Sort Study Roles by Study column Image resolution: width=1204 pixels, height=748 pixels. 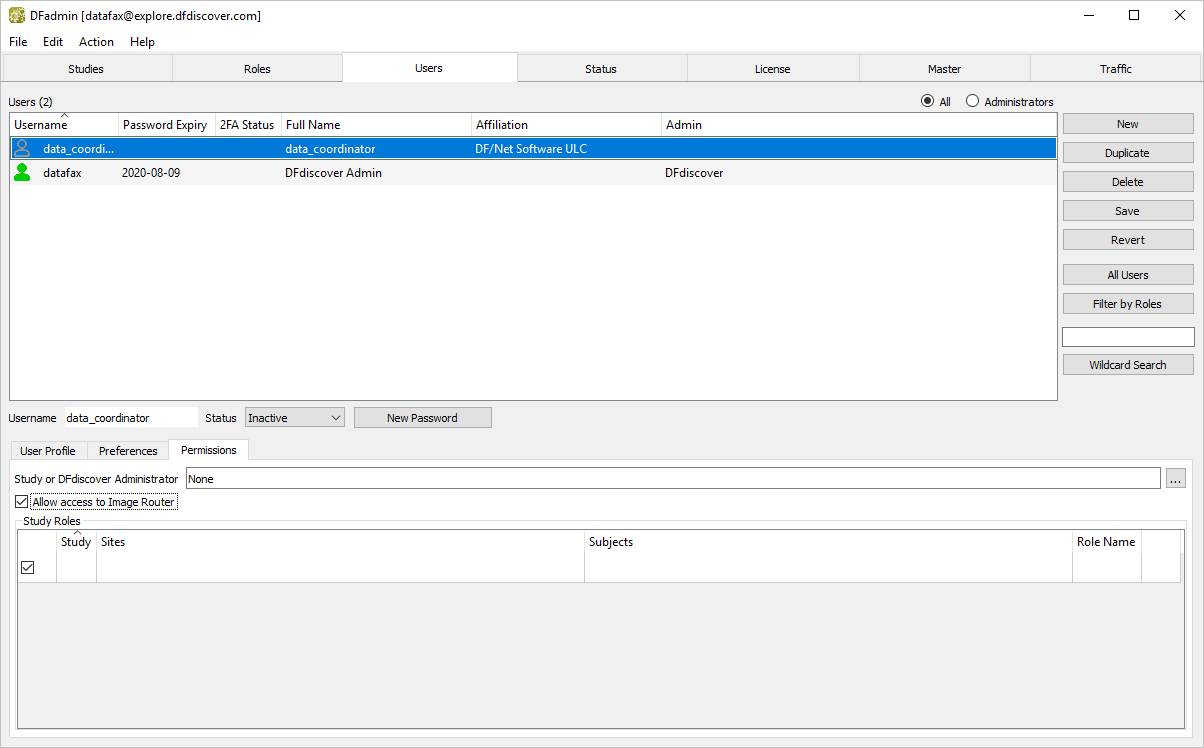click(x=76, y=542)
